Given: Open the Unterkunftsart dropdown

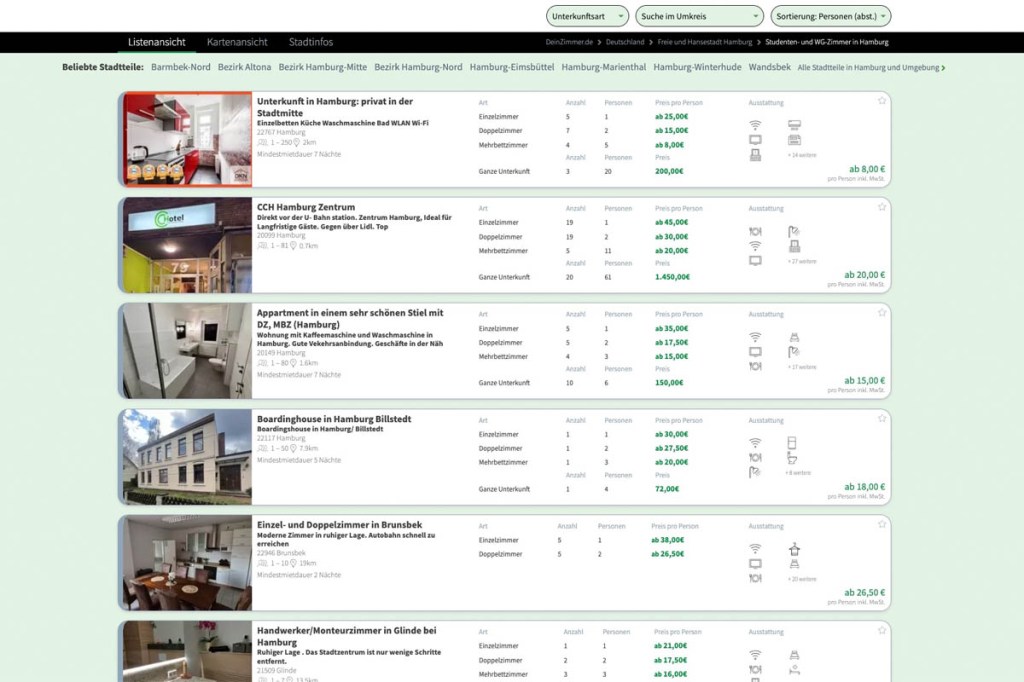Looking at the screenshot, I should 587,16.
